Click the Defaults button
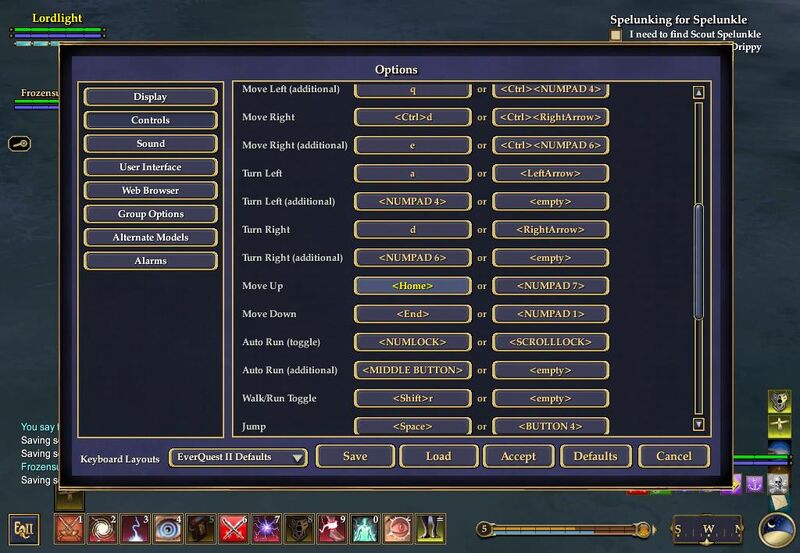Screen dimensions: 800x553 click(x=595, y=456)
